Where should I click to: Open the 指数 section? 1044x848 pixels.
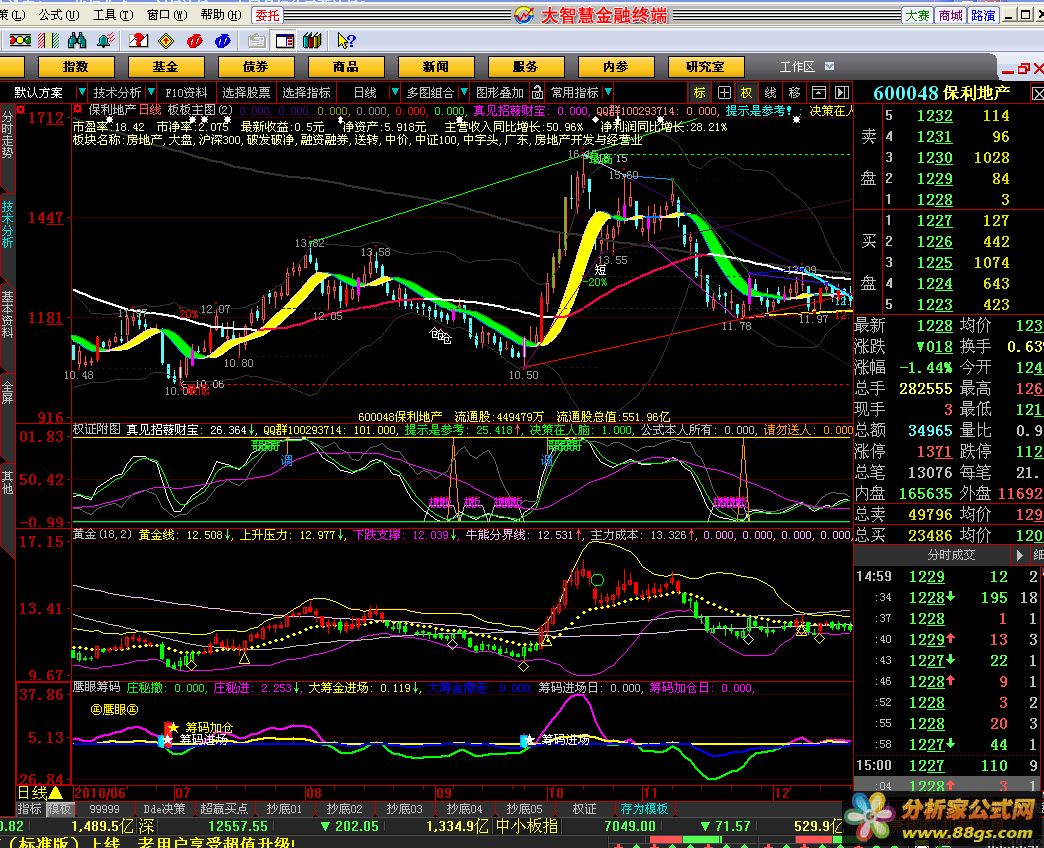click(x=76, y=67)
